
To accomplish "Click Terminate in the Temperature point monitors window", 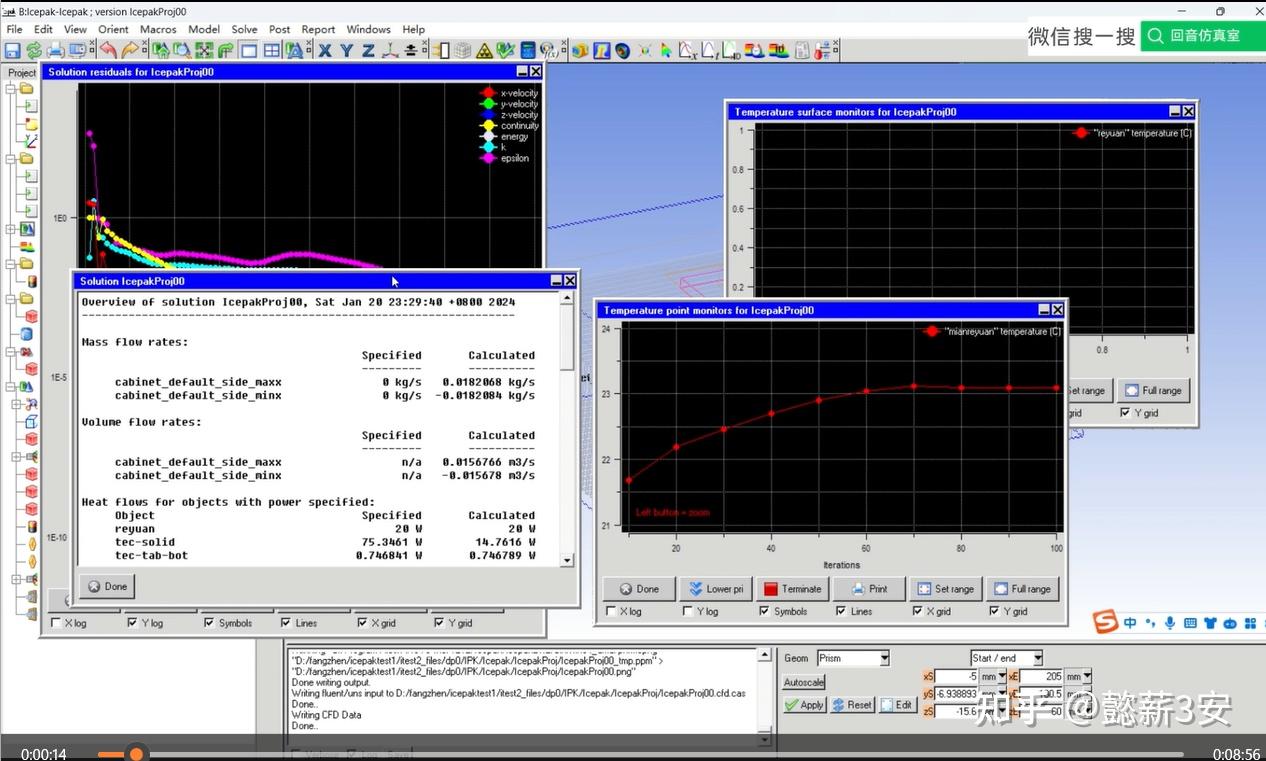I will (792, 589).
